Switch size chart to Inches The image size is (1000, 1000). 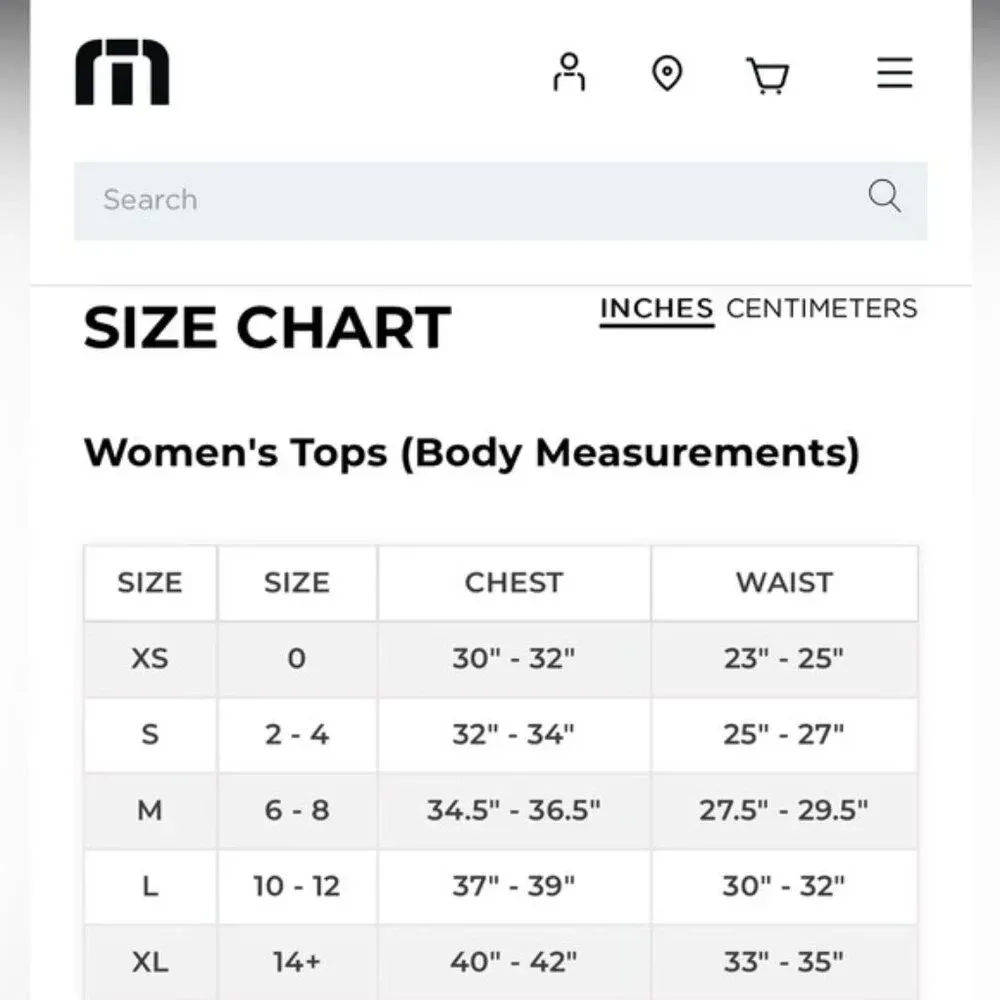656,309
